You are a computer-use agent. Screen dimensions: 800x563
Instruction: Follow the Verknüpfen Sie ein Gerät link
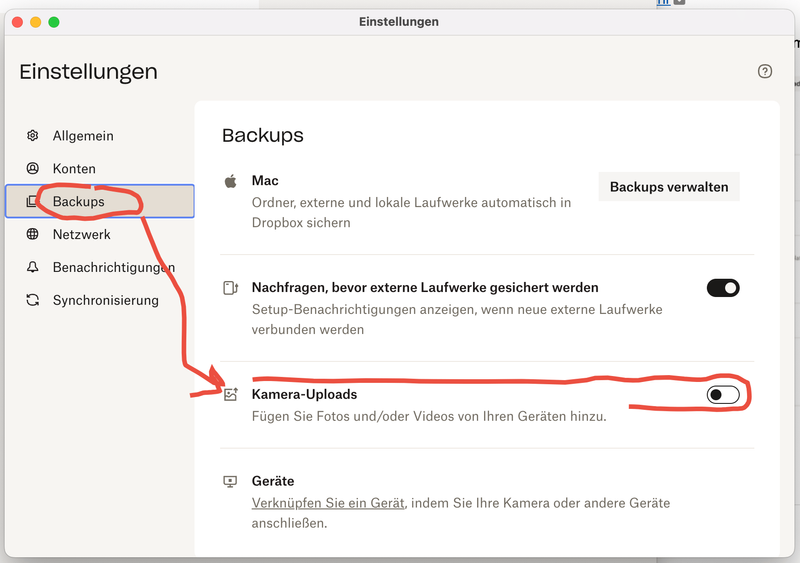click(328, 503)
